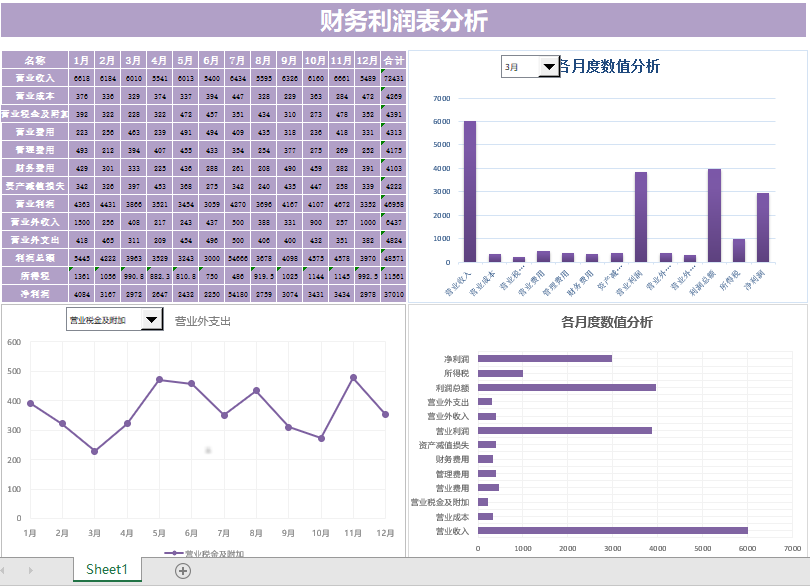Select the 营业外支出 row label in table

pyautogui.click(x=35, y=240)
